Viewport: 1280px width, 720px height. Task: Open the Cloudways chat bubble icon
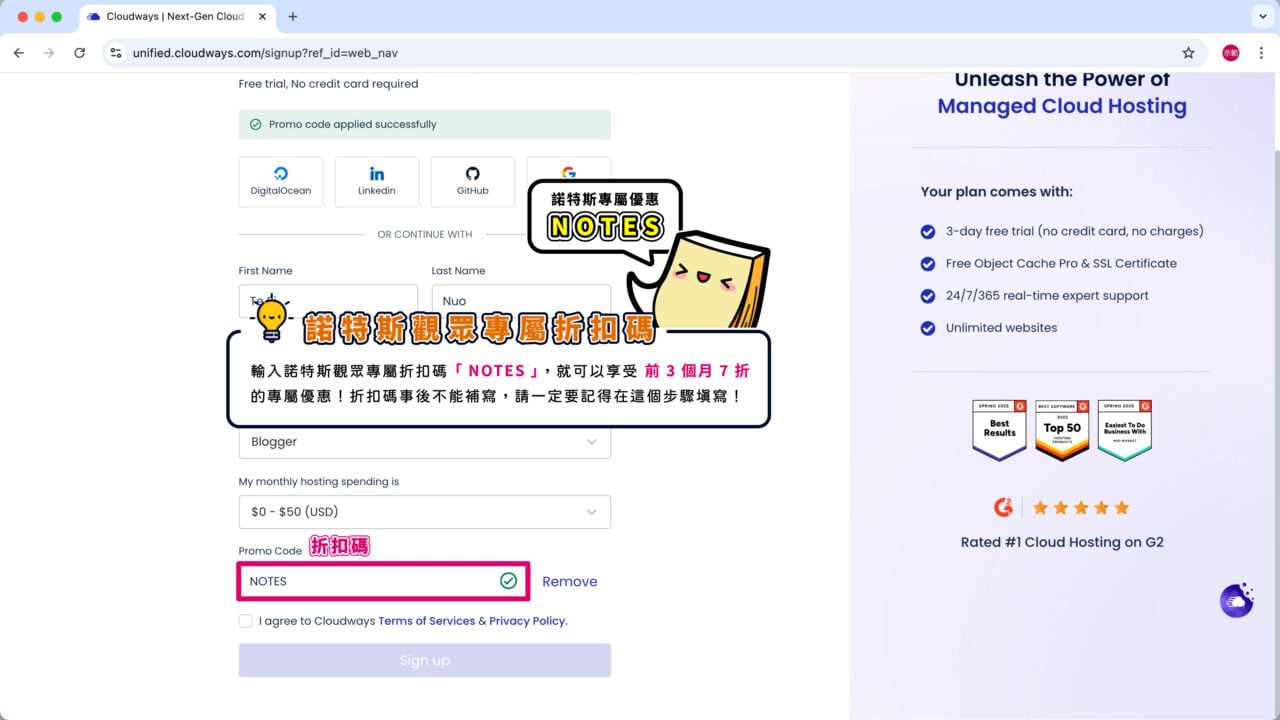(x=1236, y=600)
